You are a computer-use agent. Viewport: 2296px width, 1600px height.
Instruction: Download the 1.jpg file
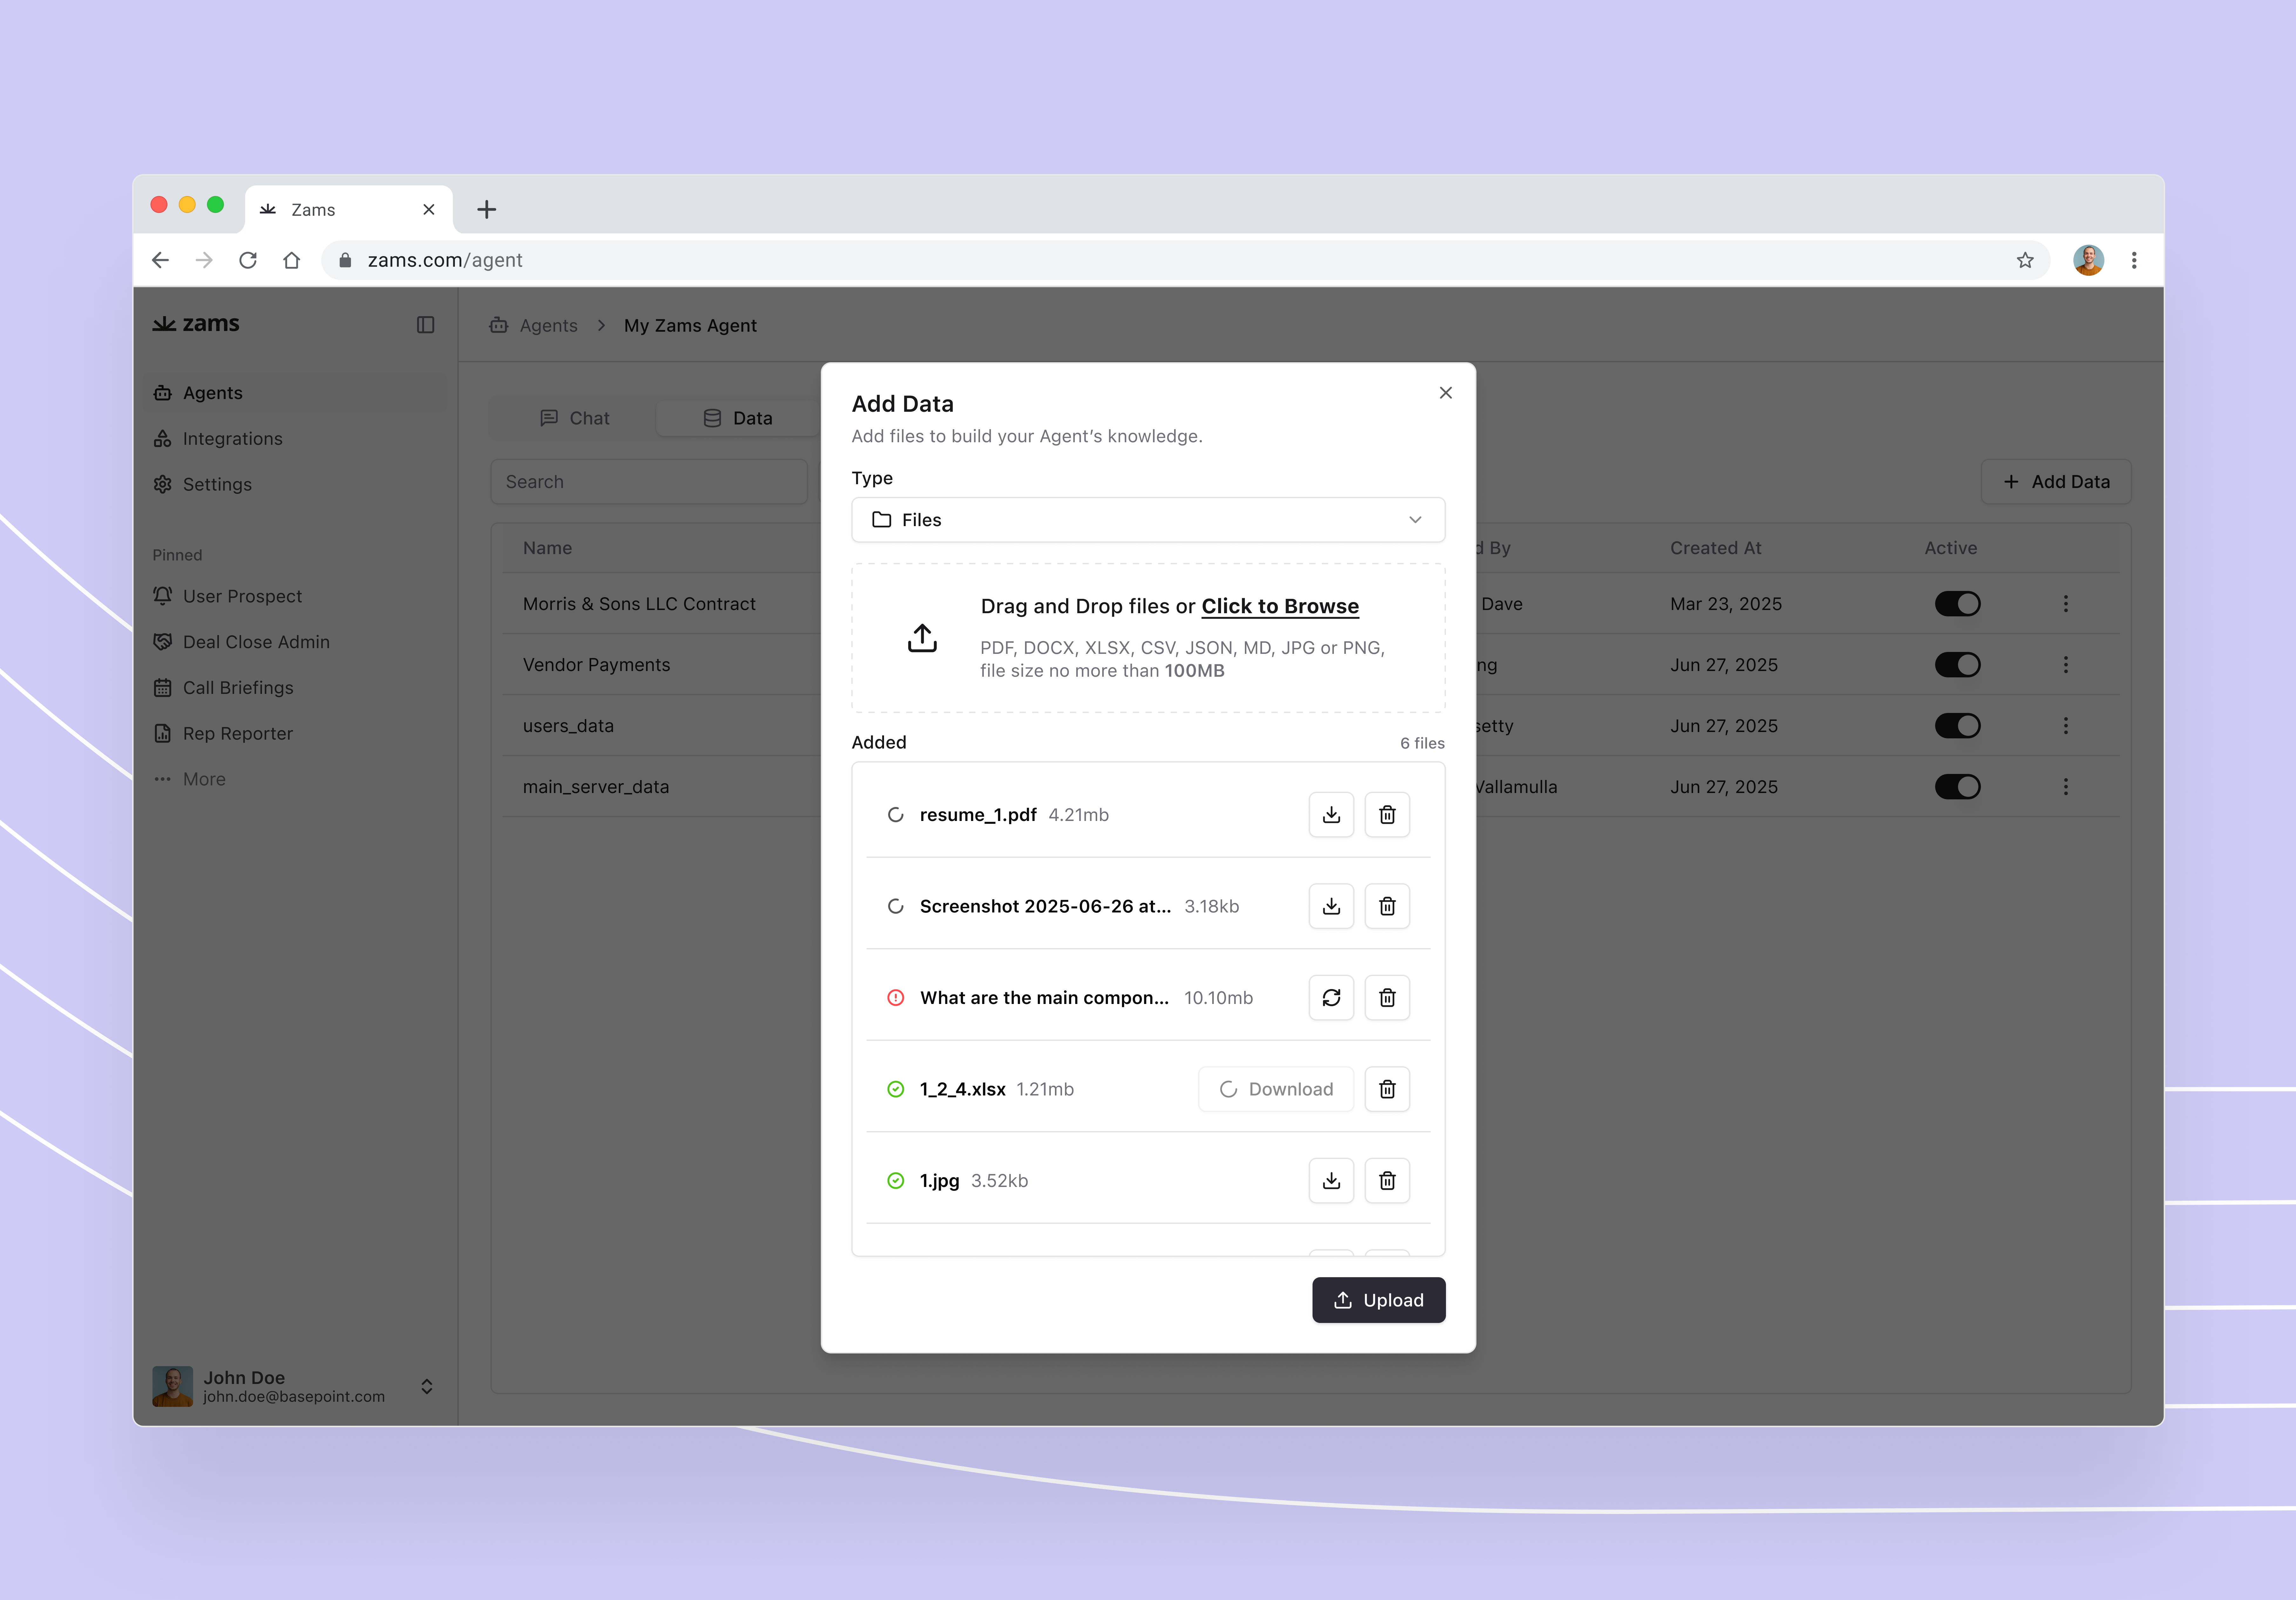(1331, 1181)
